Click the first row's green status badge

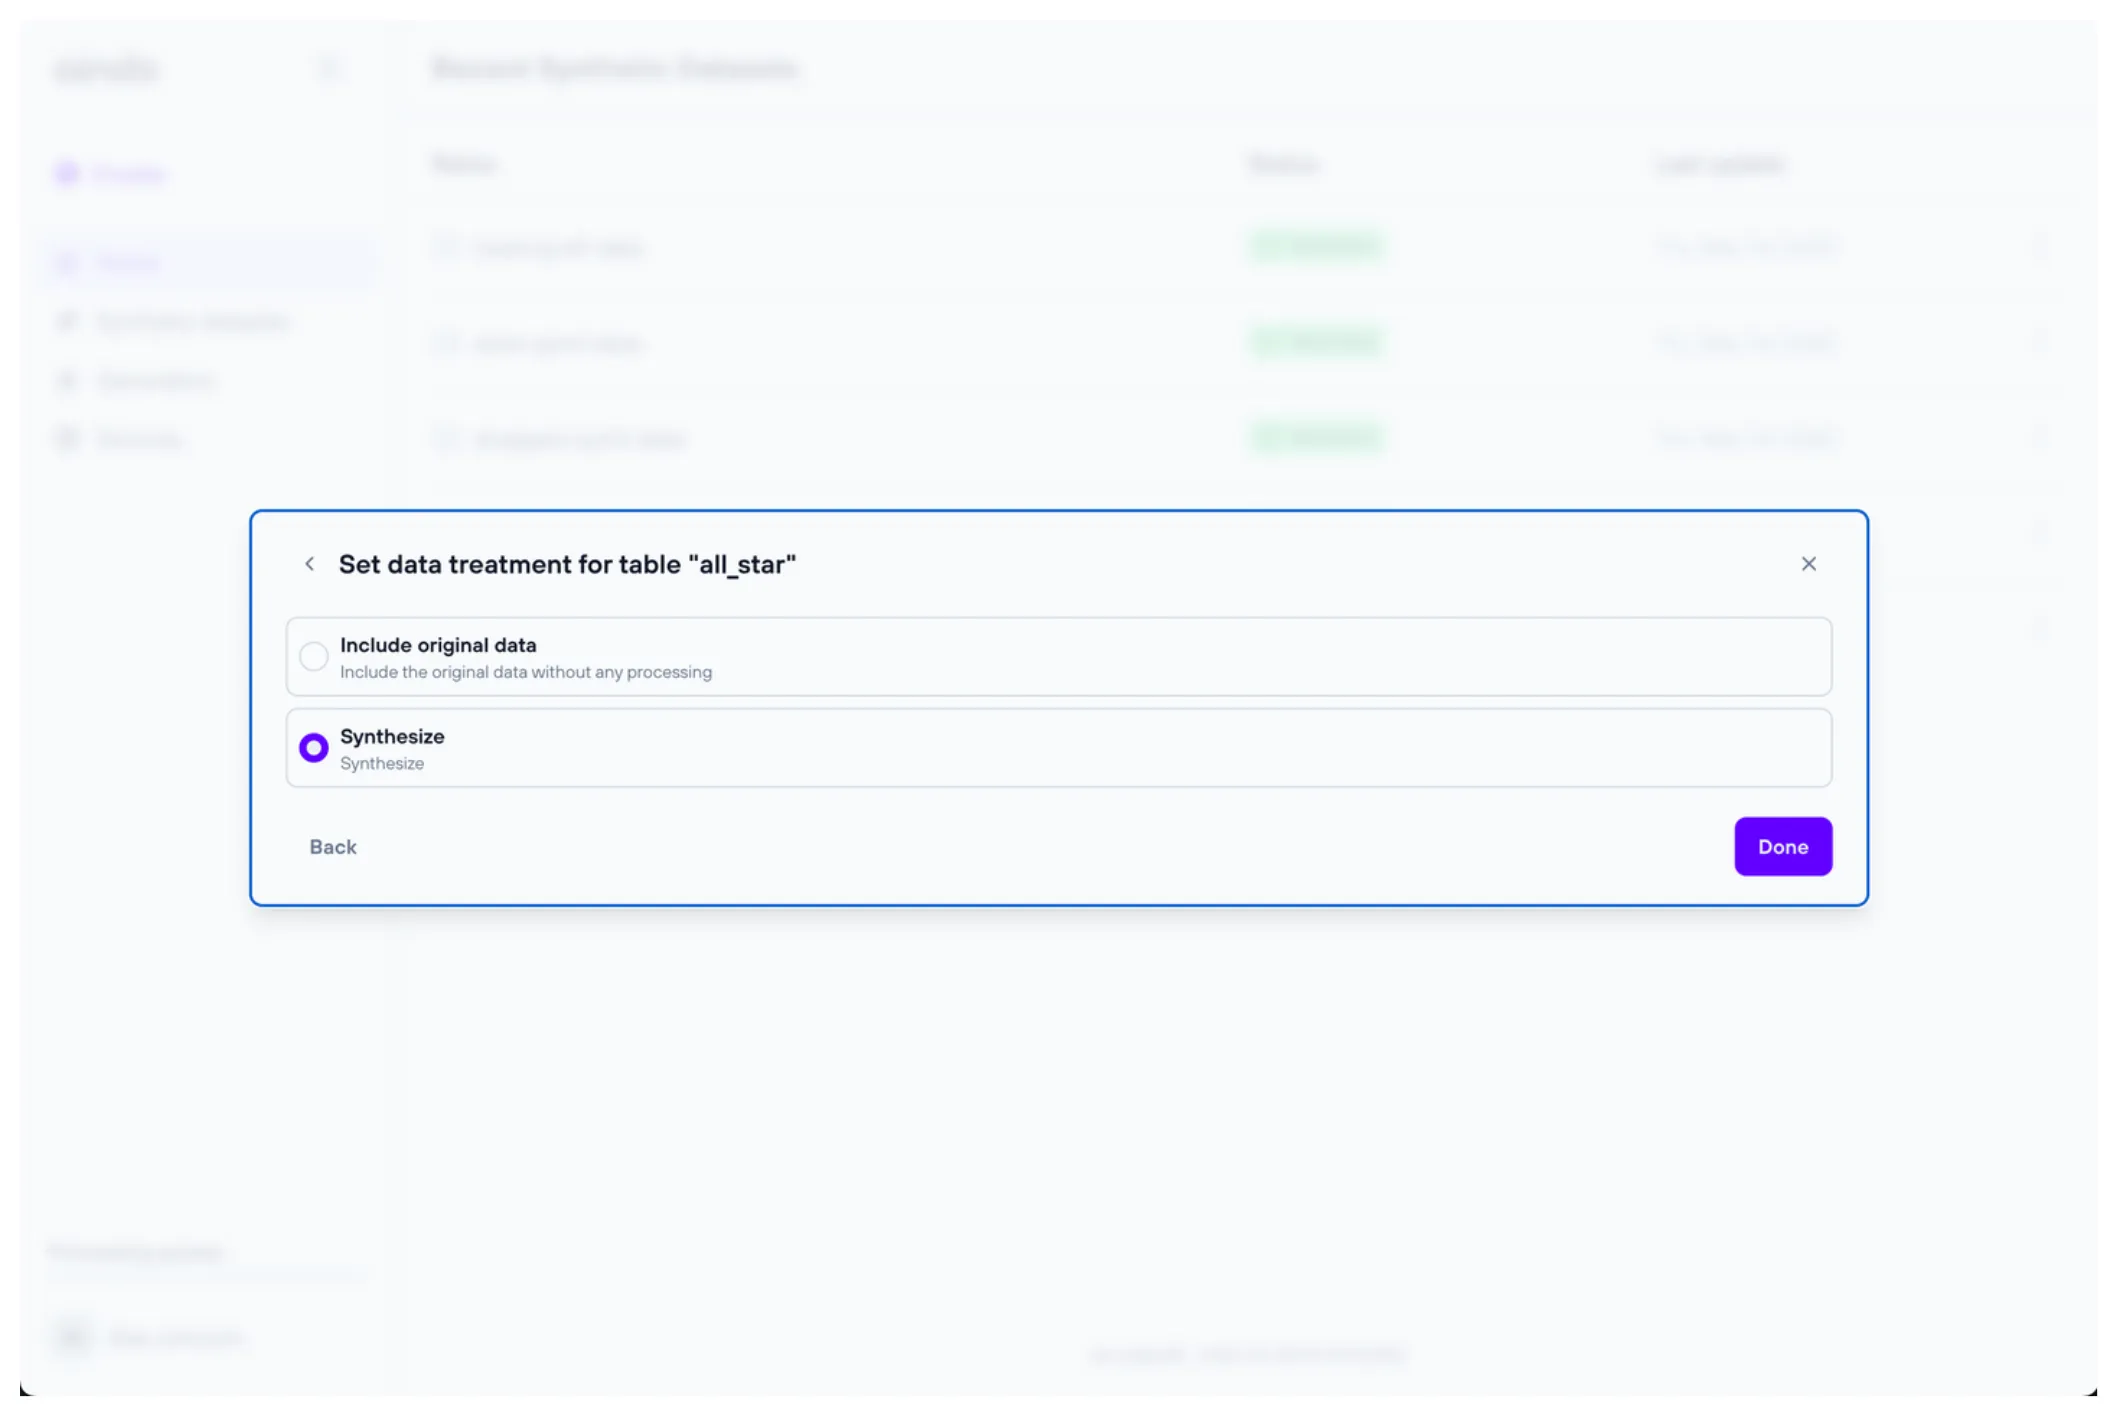1316,246
